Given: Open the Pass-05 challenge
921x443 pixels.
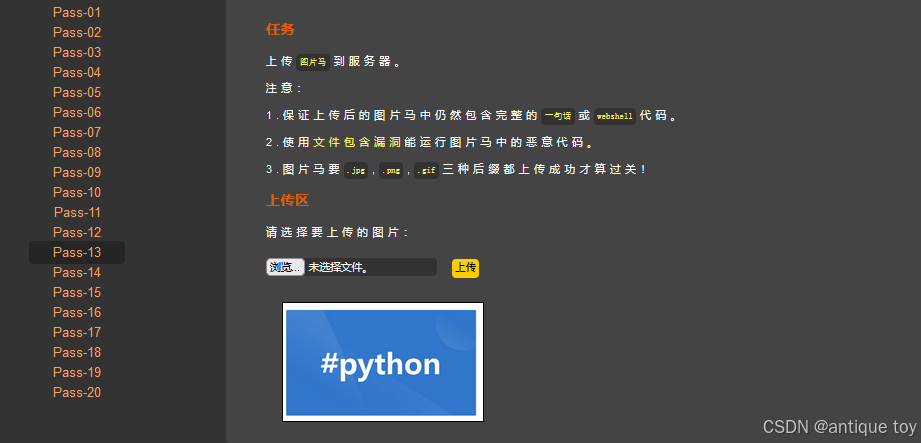Looking at the screenshot, I should pos(77,92).
